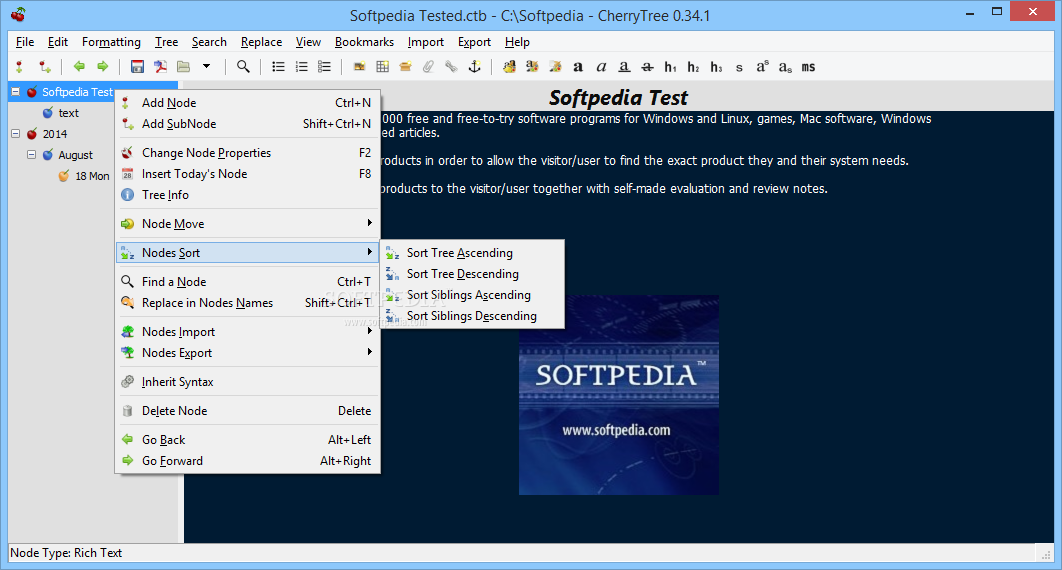Select the '18 Mon' tree node
The width and height of the screenshot is (1062, 570).
(x=92, y=176)
